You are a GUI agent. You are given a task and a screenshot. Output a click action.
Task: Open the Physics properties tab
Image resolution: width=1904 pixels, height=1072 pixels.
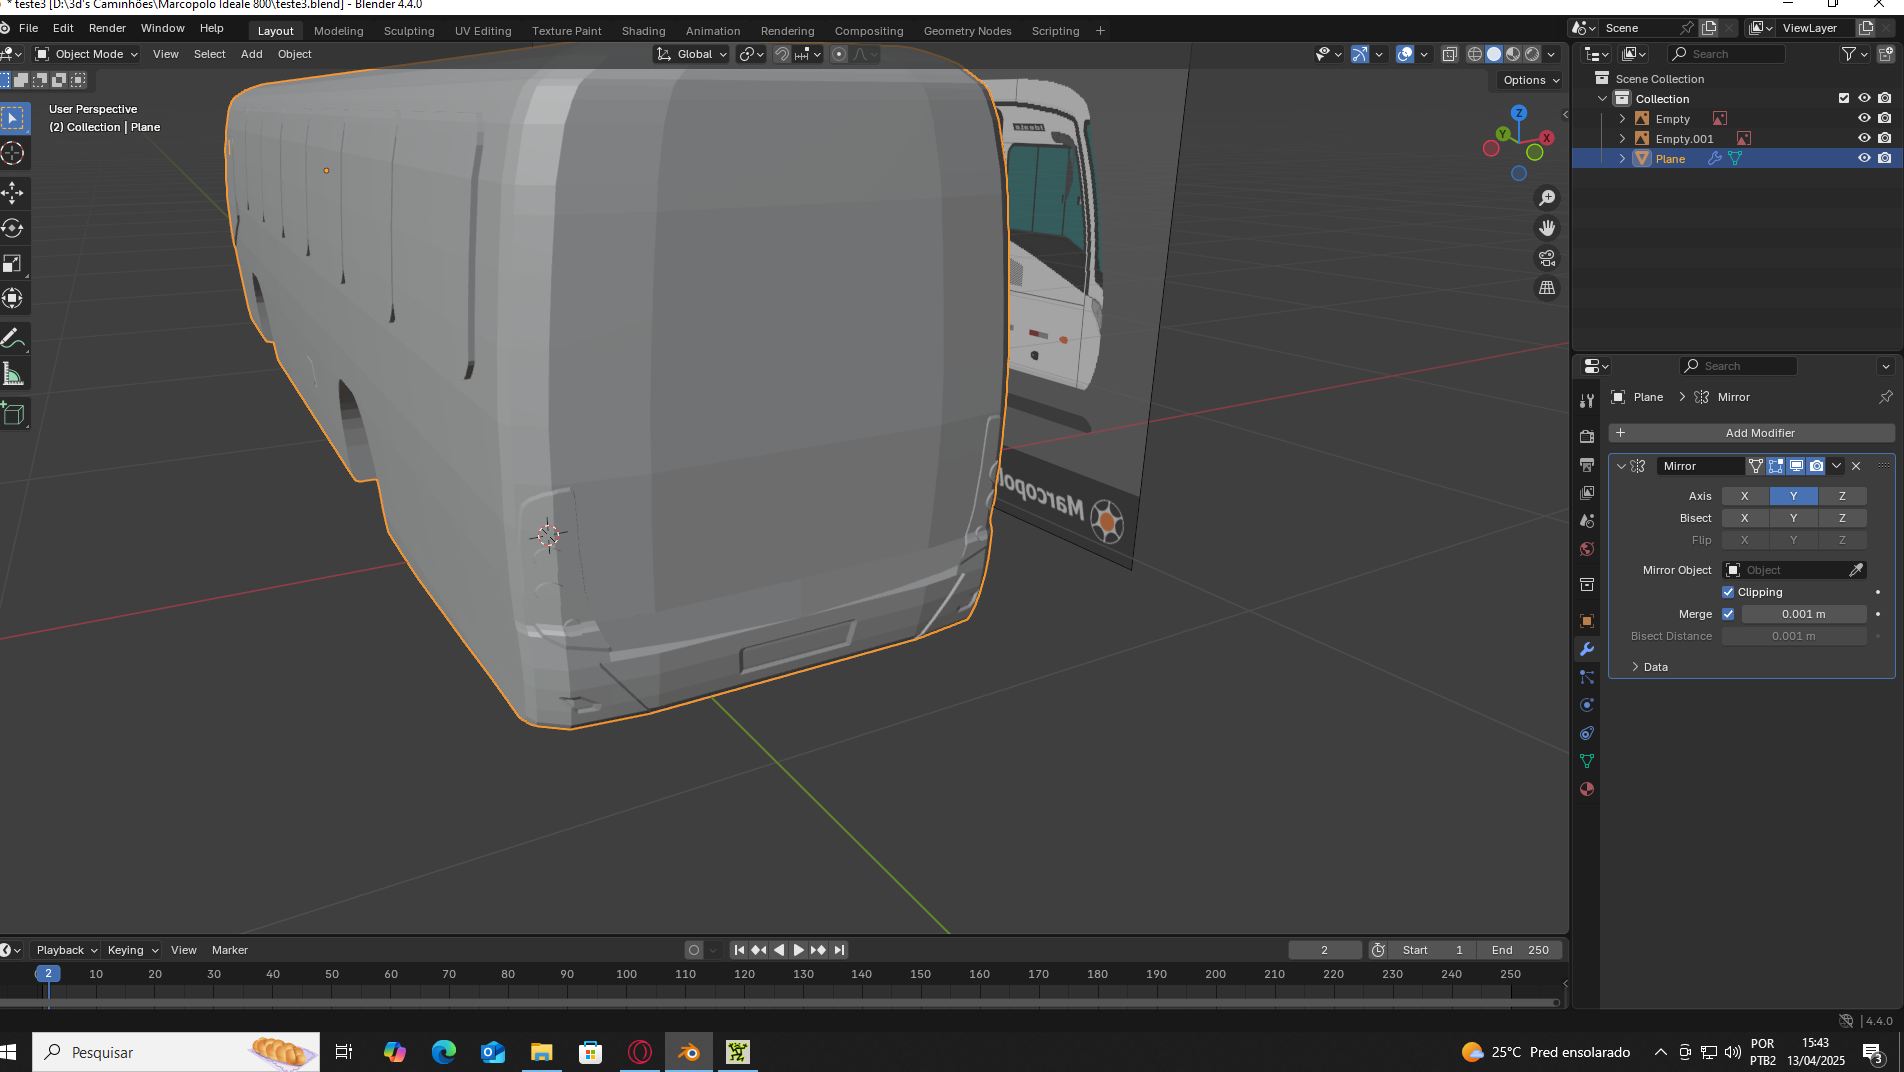1587,705
